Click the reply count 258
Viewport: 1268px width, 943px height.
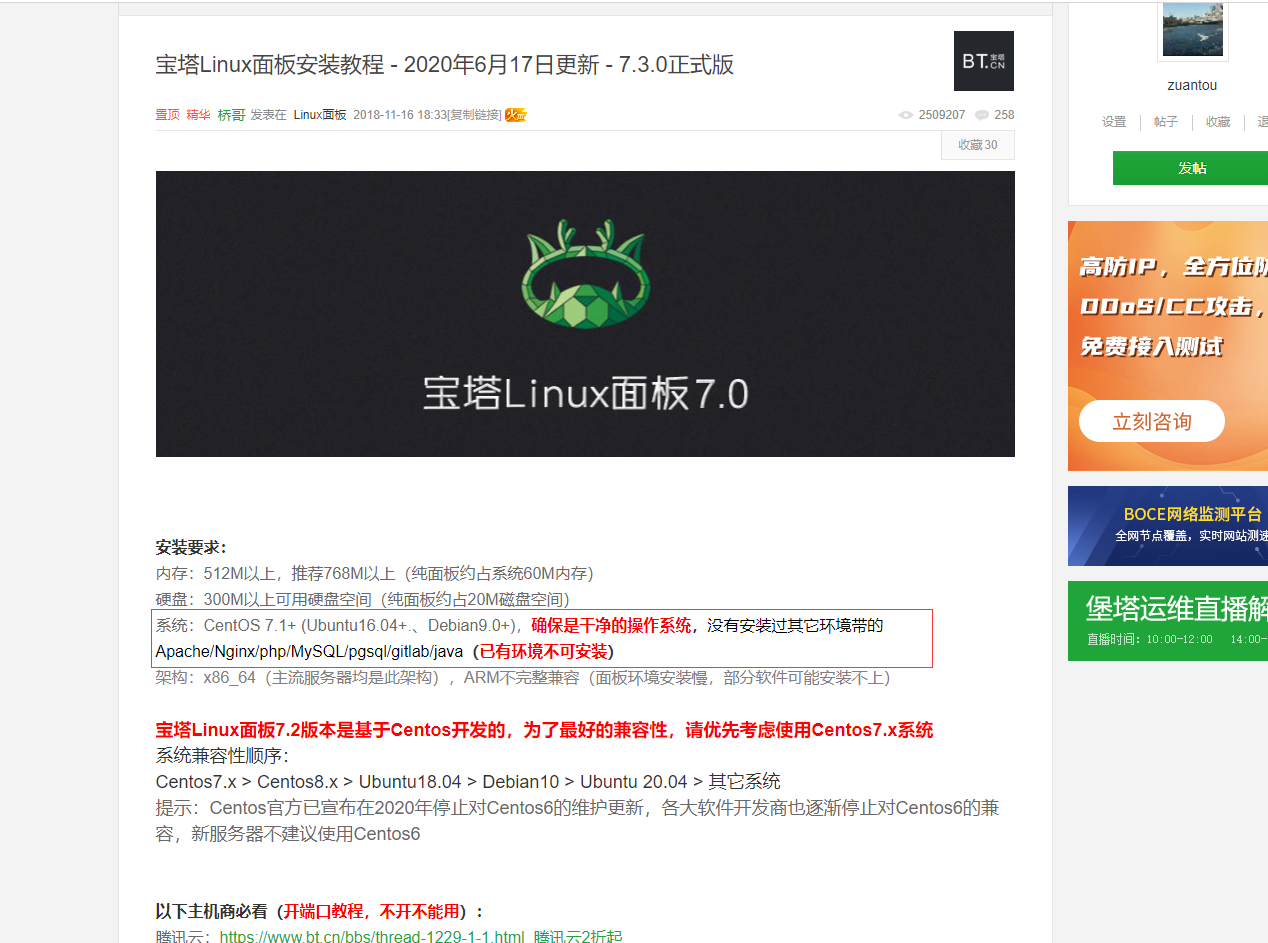click(1004, 115)
